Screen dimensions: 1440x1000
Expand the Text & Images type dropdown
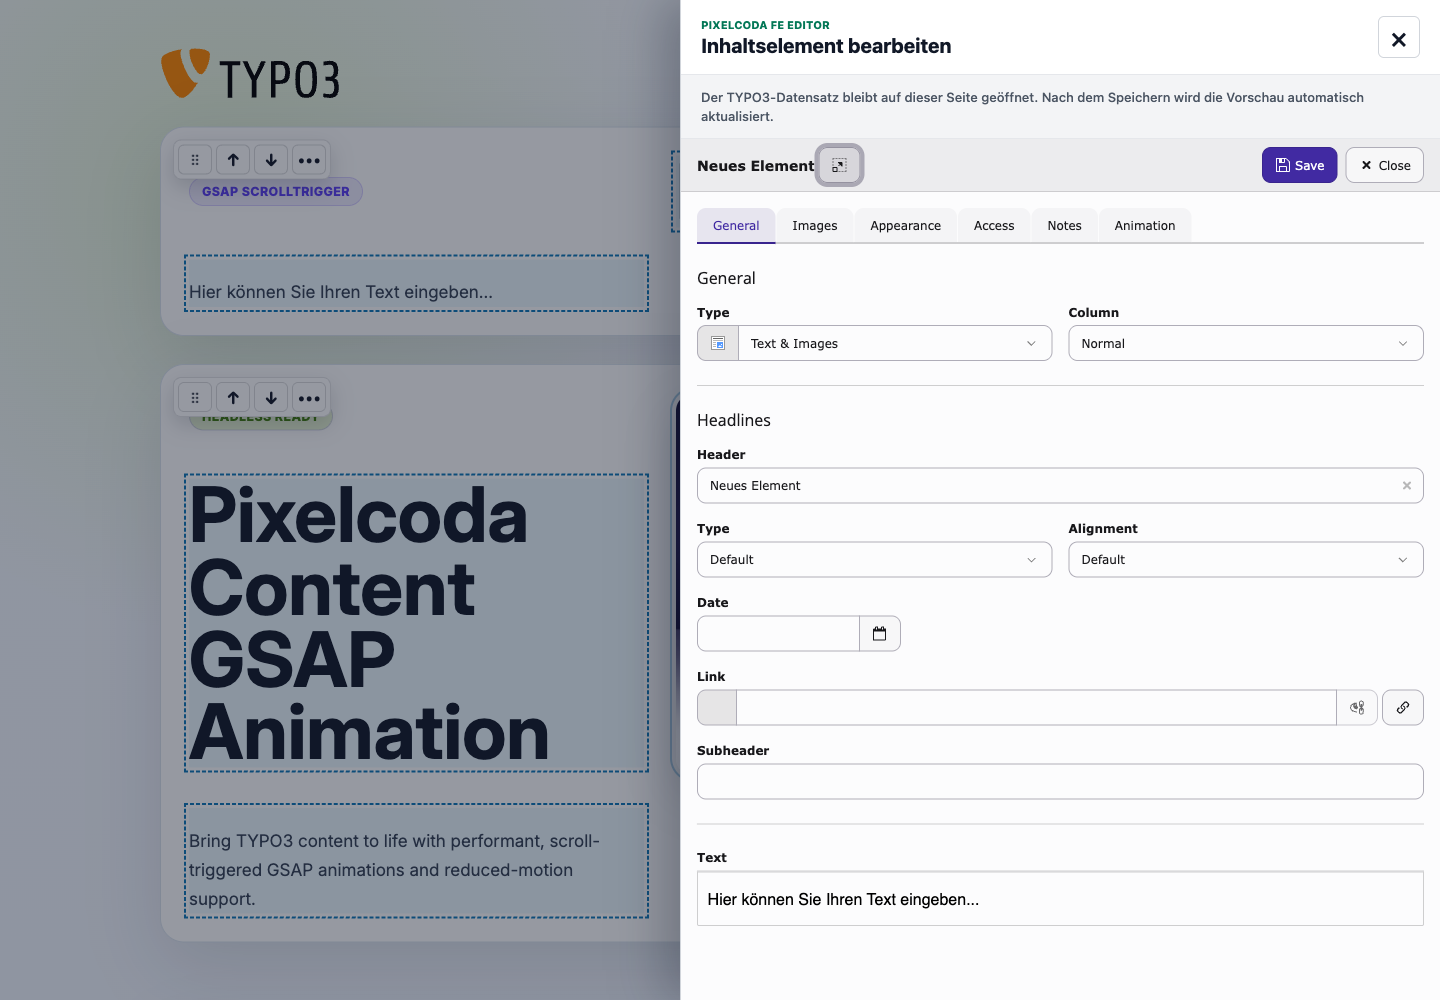point(895,343)
